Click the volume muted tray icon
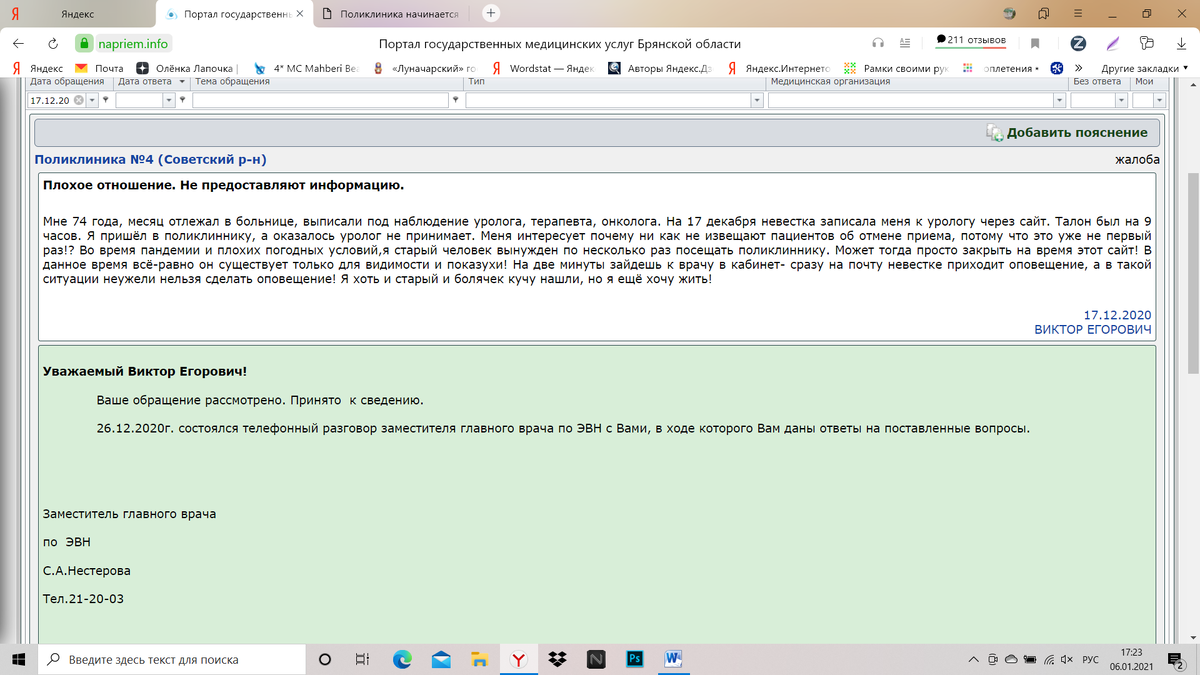 [1067, 659]
